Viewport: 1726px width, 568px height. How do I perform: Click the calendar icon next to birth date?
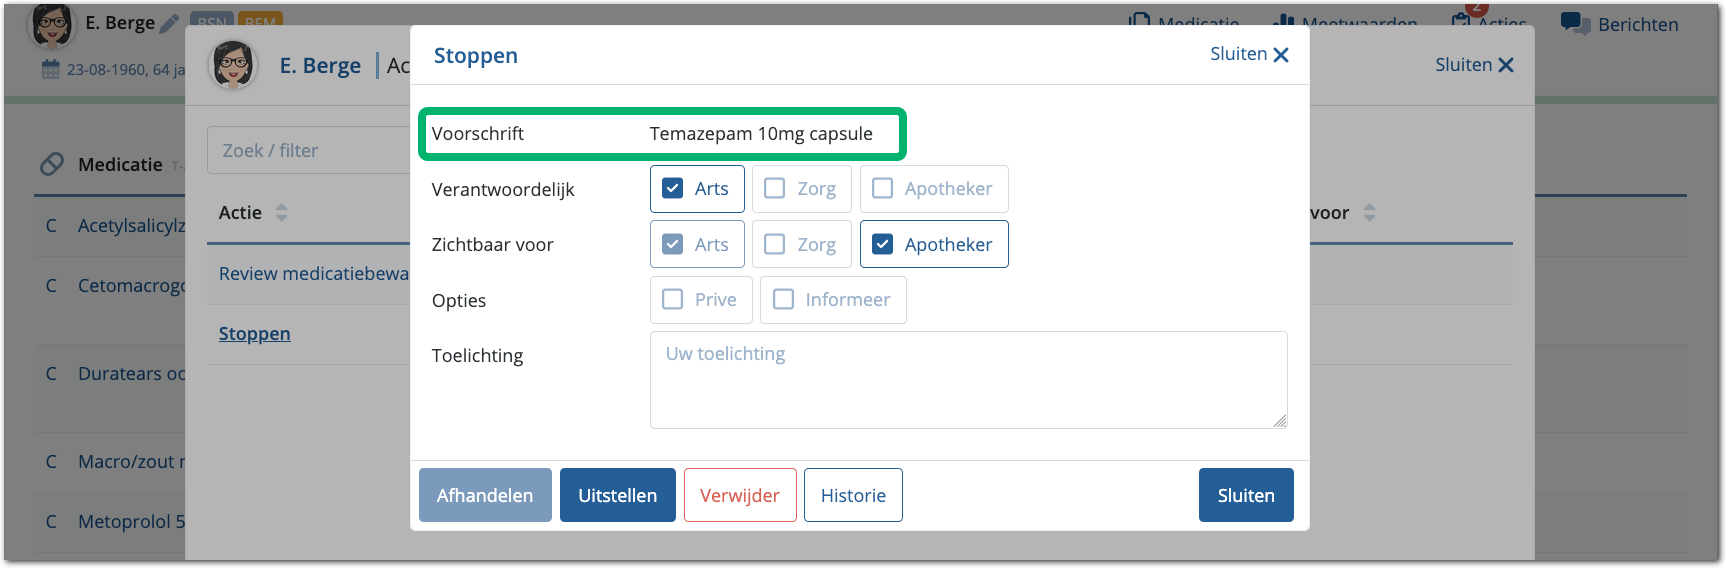click(x=51, y=69)
